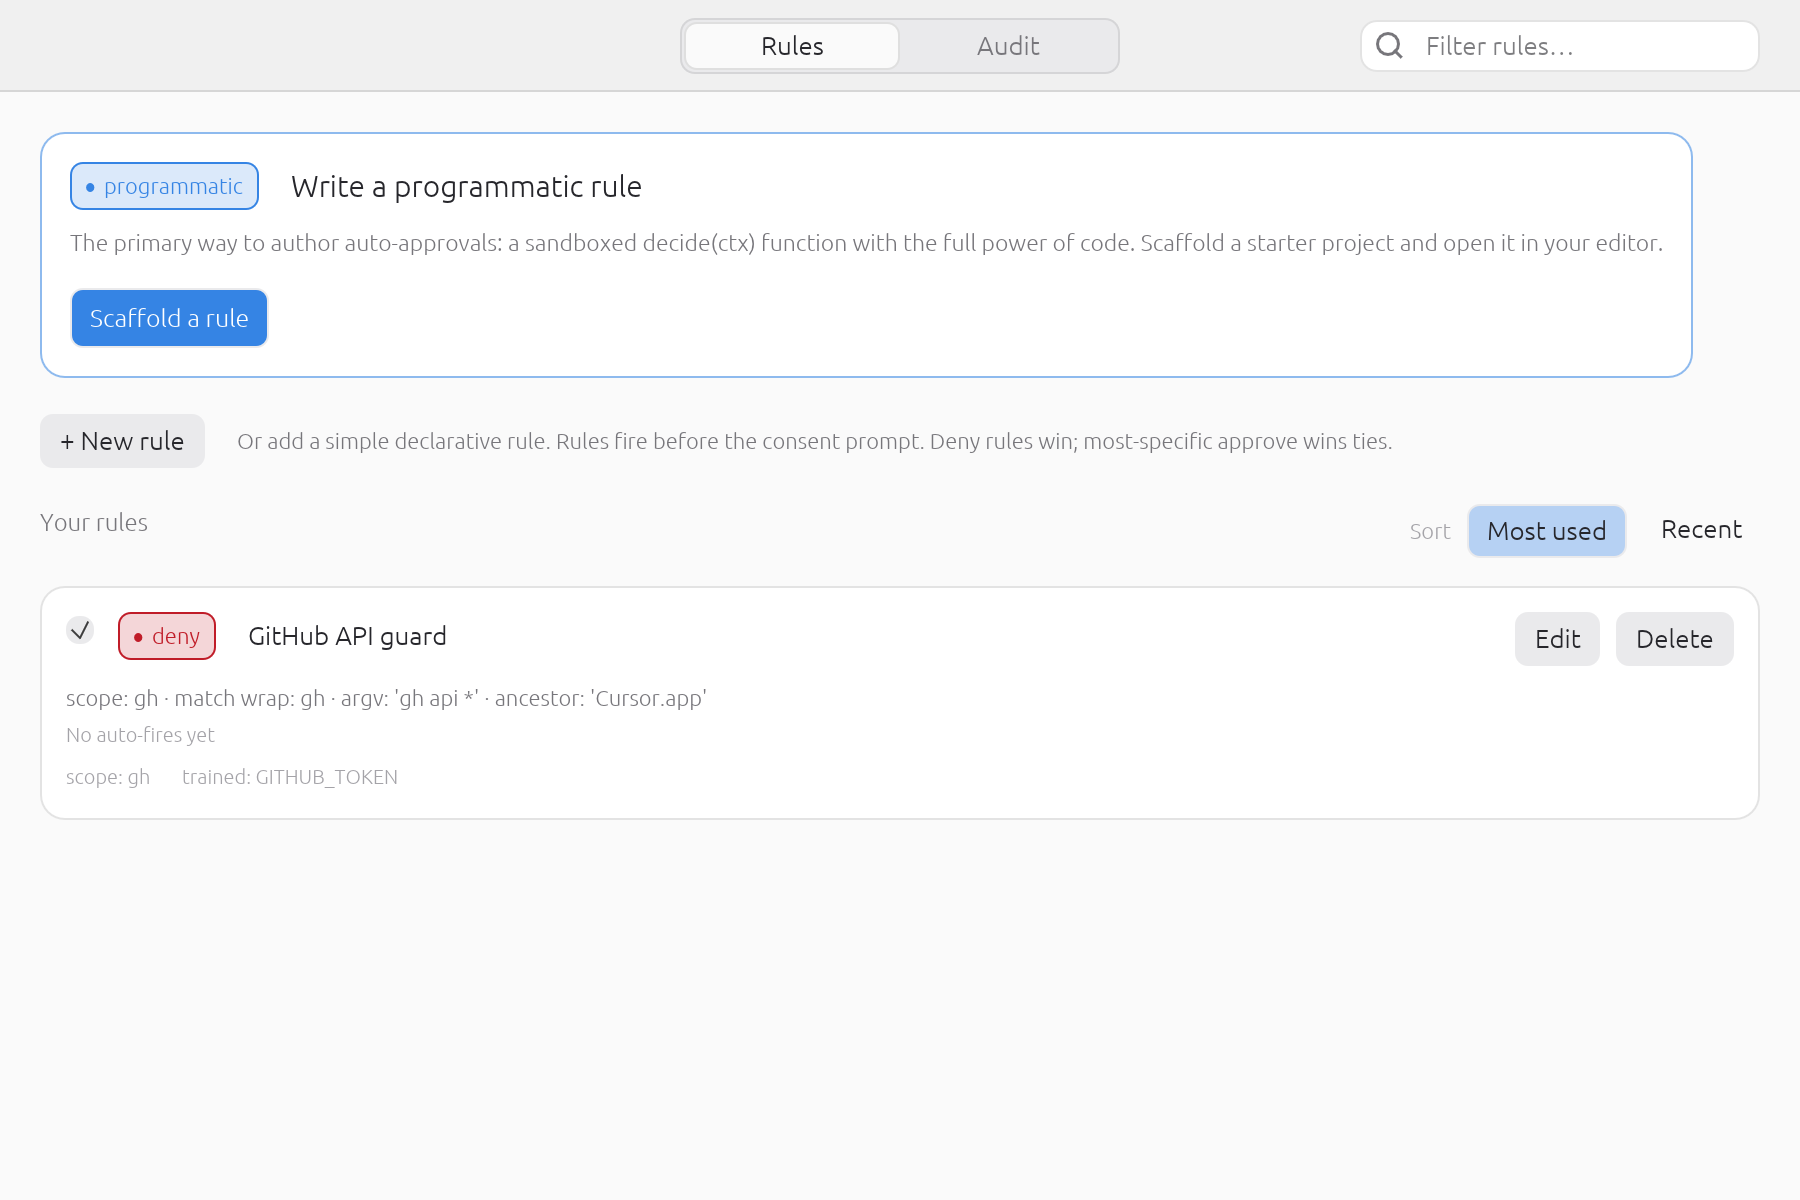Screen dimensions: 1800x1200
Task: Add a declarative rule with New rule
Action: tap(122, 441)
